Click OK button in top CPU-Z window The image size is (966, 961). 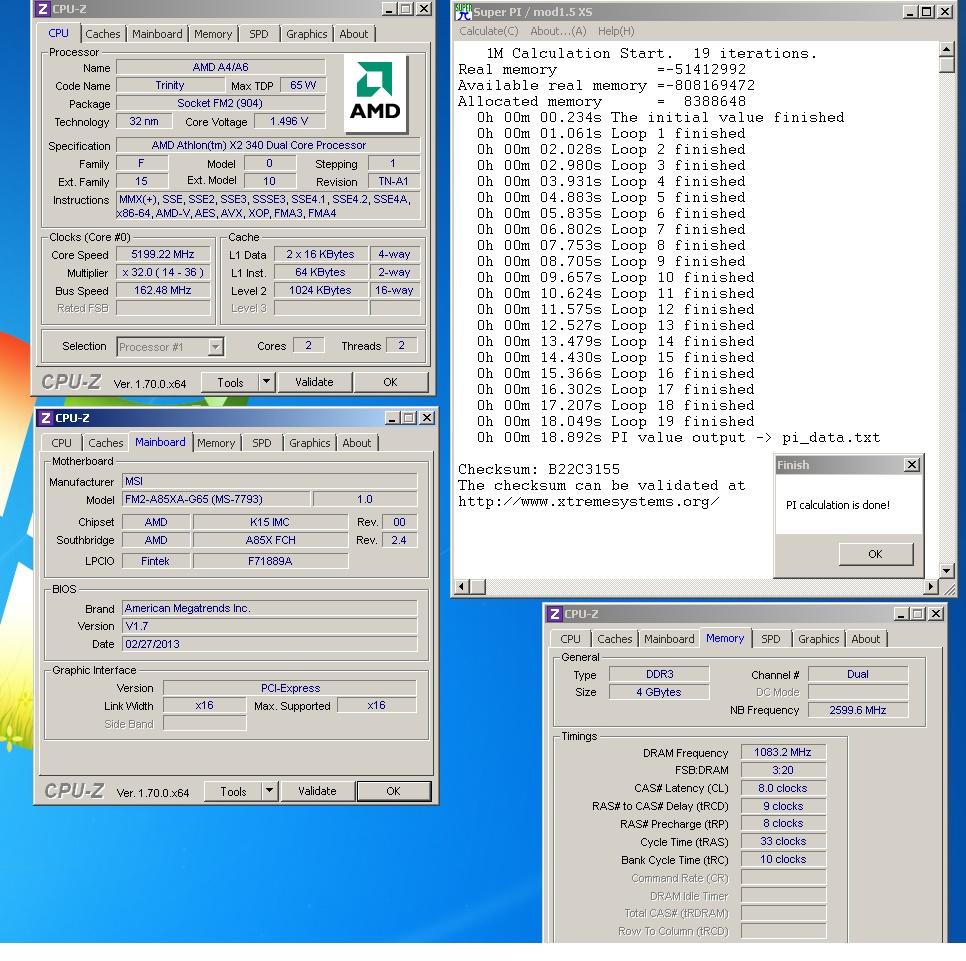(391, 382)
